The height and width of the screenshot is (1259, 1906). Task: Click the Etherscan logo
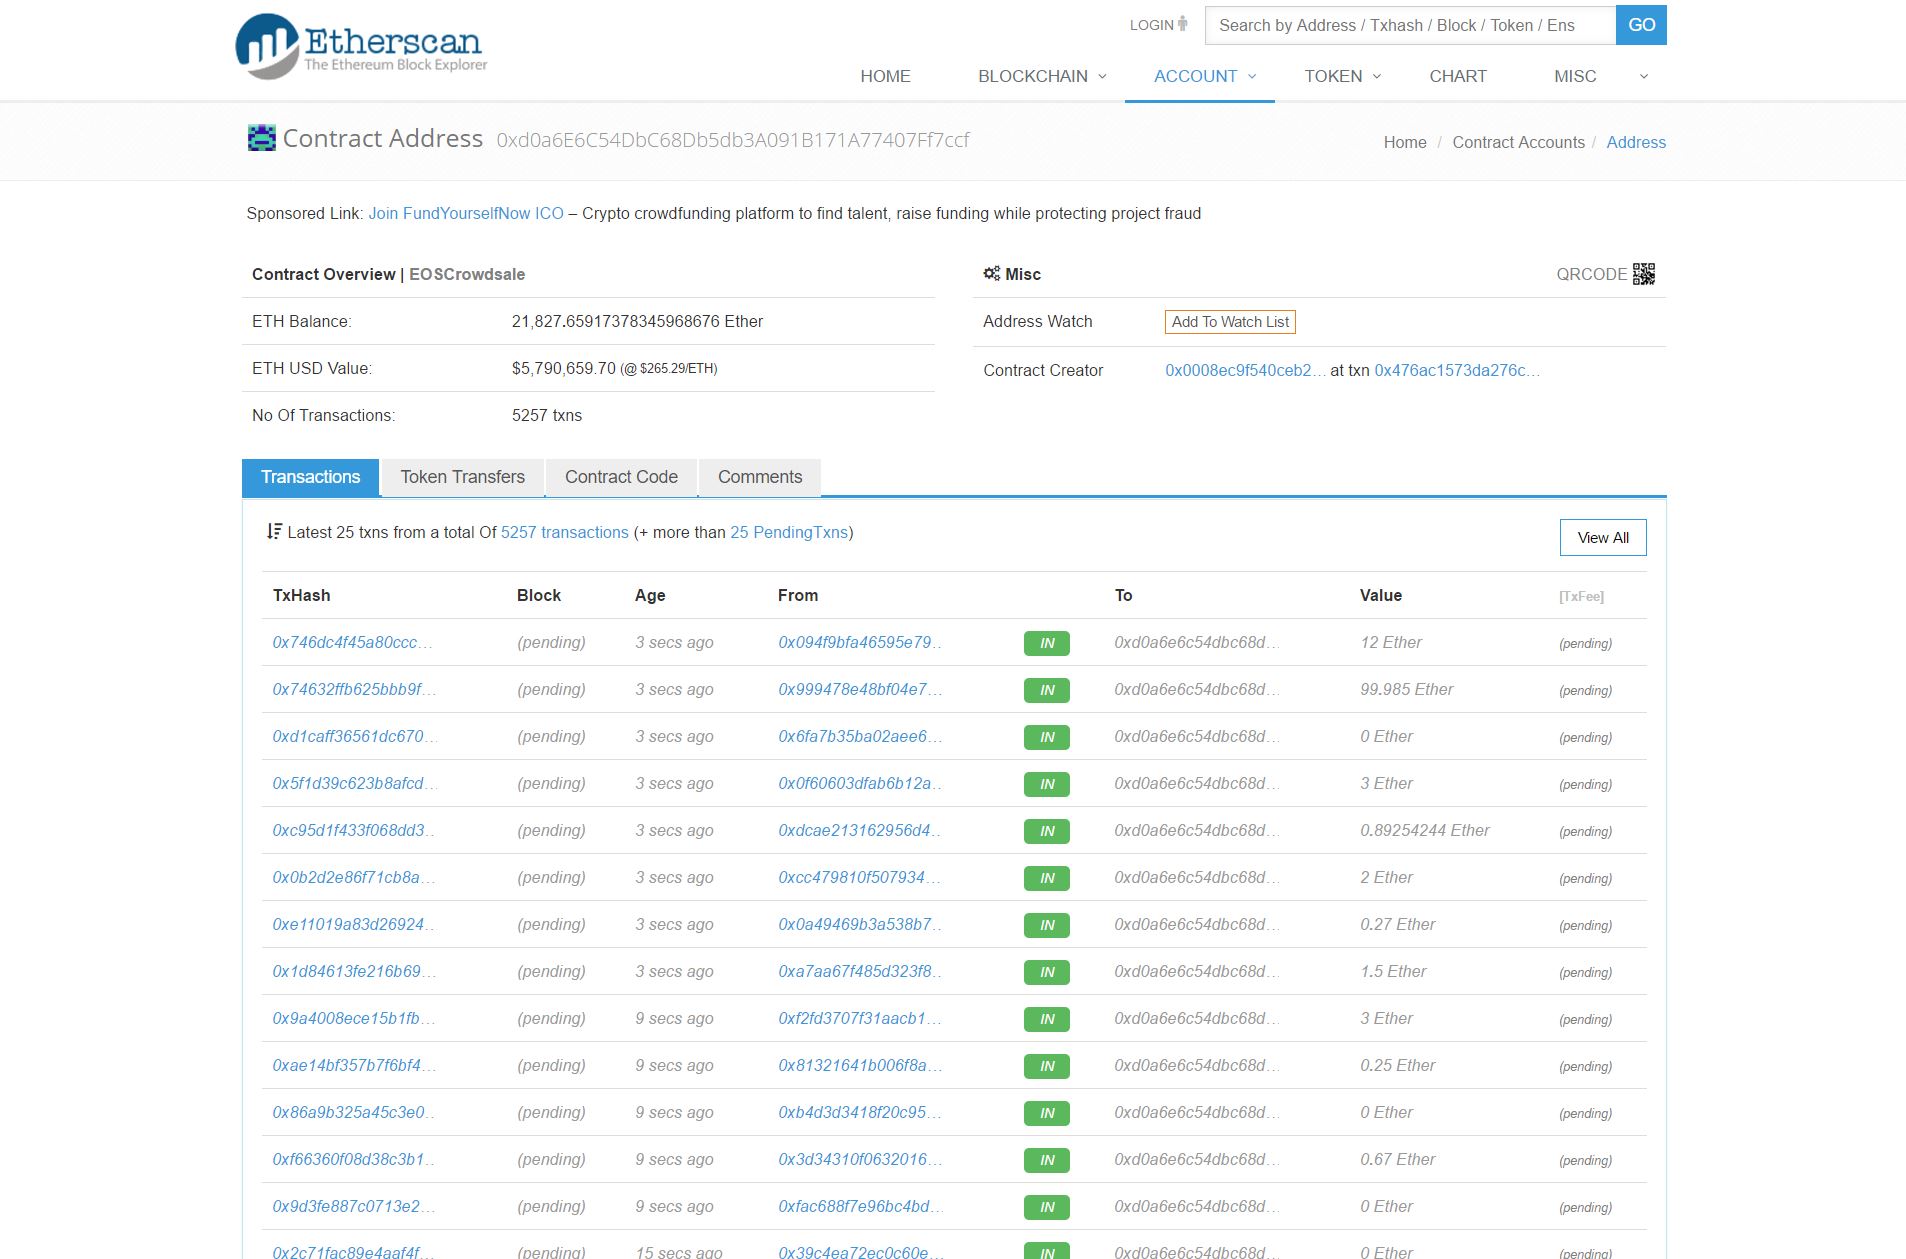click(x=361, y=46)
